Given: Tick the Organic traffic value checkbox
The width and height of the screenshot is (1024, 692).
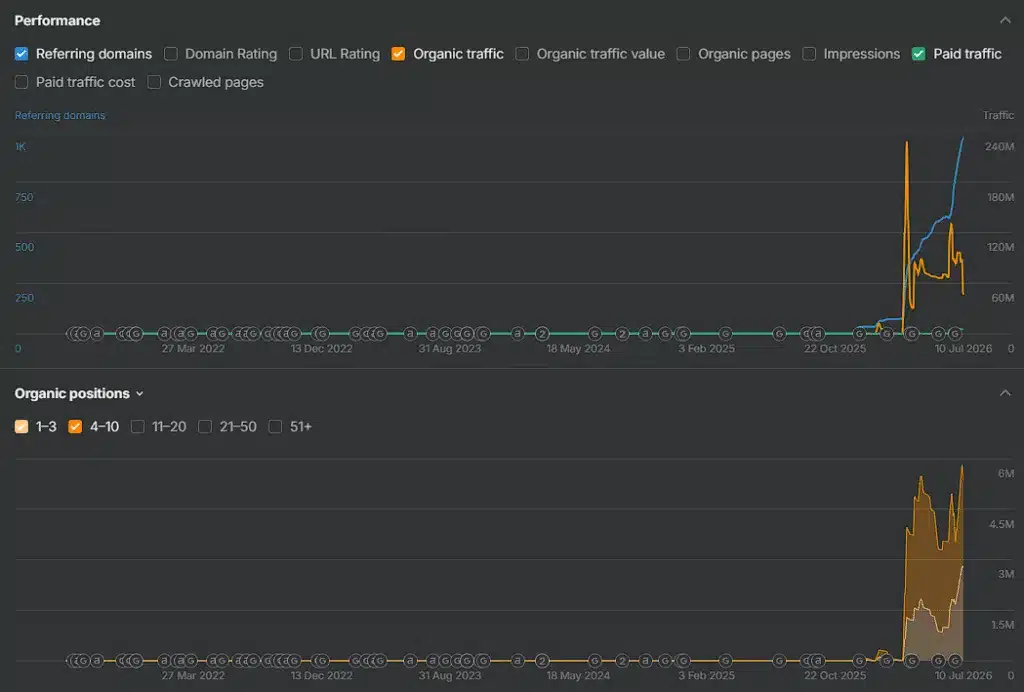Looking at the screenshot, I should pos(522,54).
